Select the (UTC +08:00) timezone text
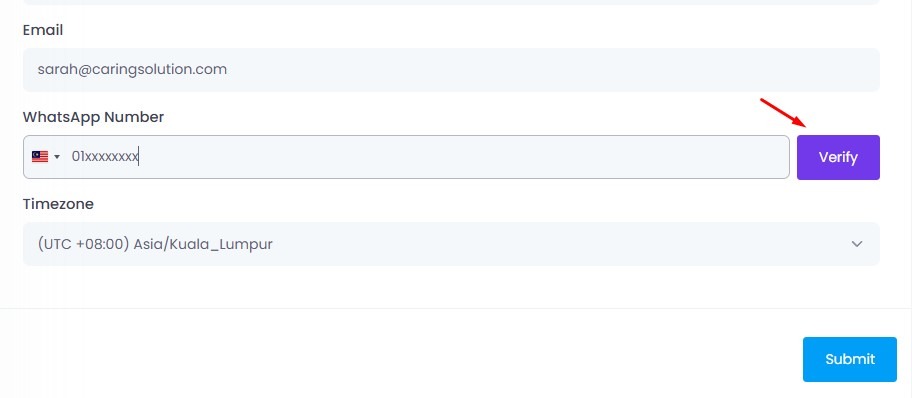This screenshot has height=398, width=912. click(83, 244)
